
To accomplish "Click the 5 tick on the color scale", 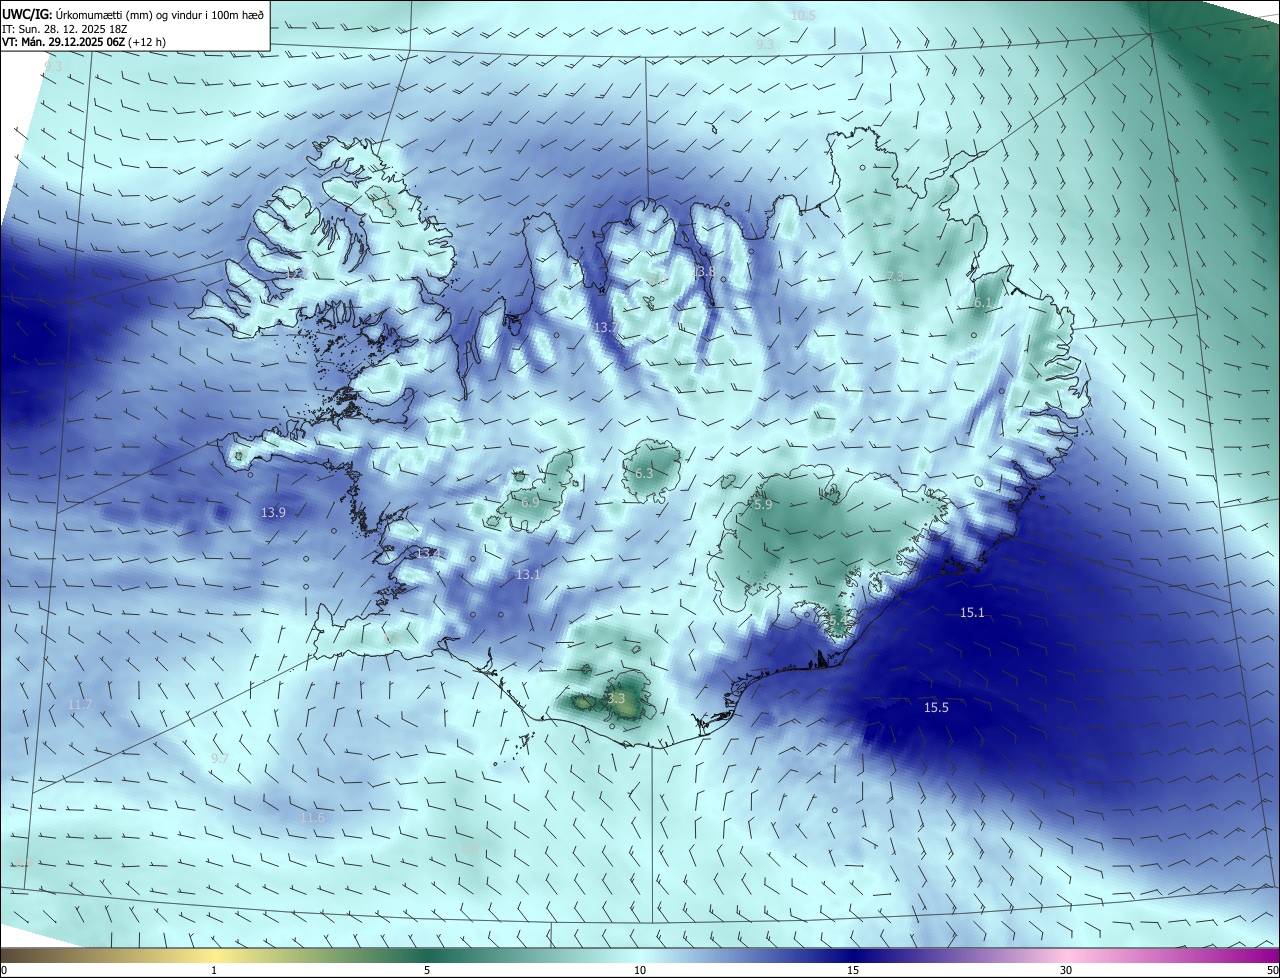I will click(x=427, y=971).
